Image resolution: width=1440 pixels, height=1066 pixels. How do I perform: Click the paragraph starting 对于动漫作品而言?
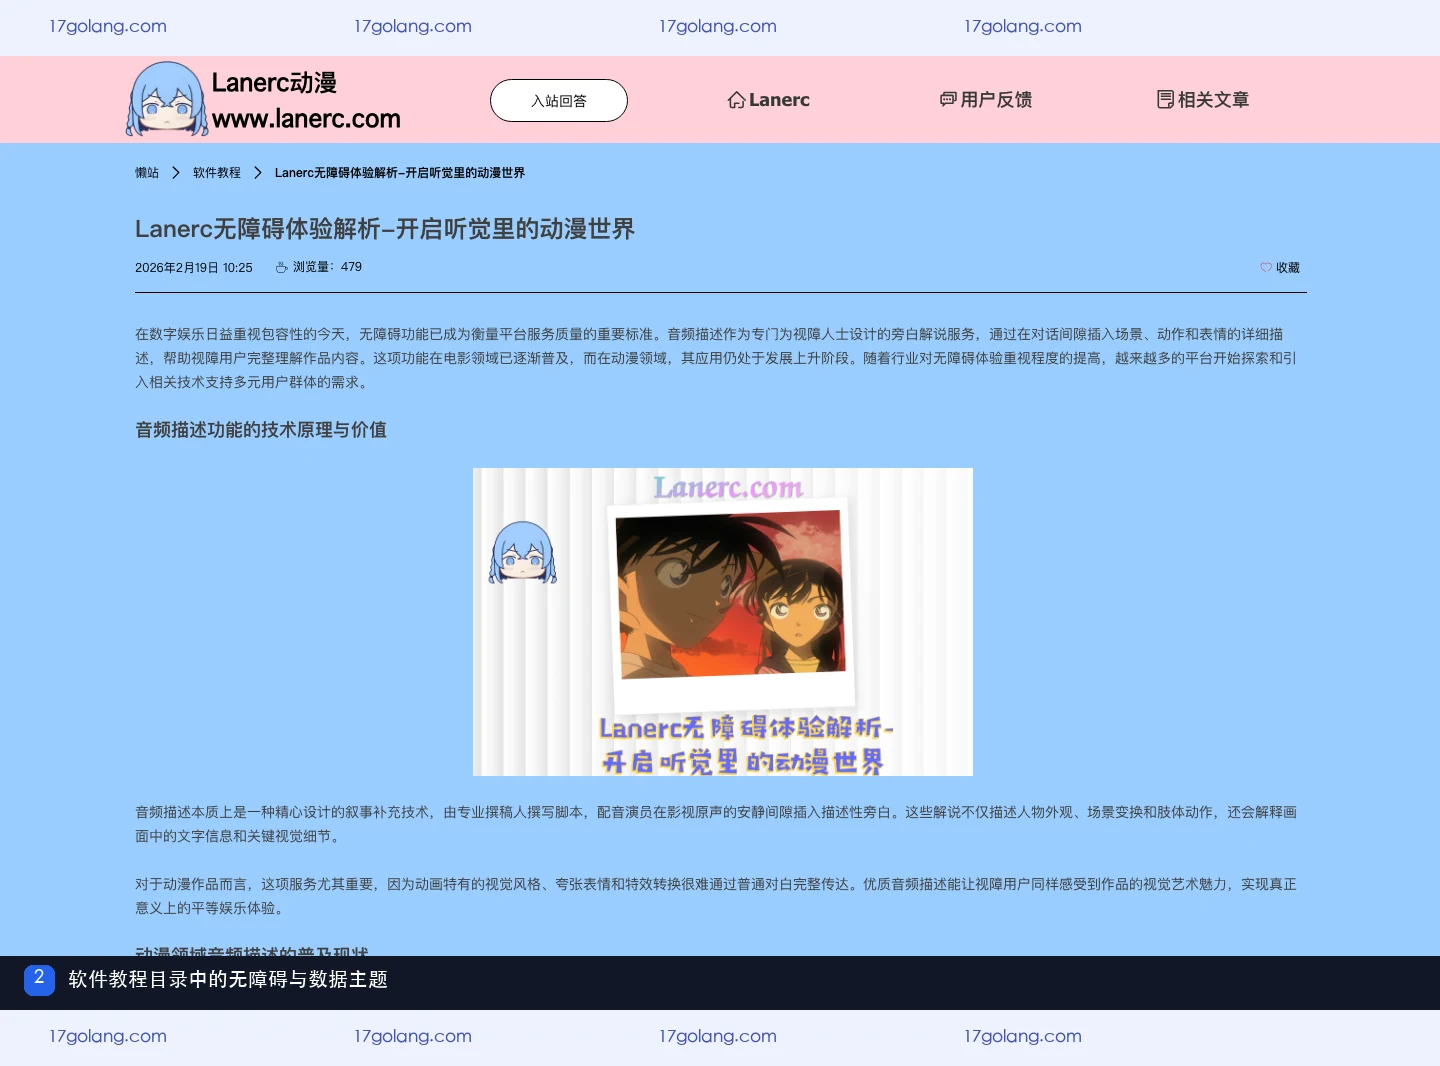point(716,896)
